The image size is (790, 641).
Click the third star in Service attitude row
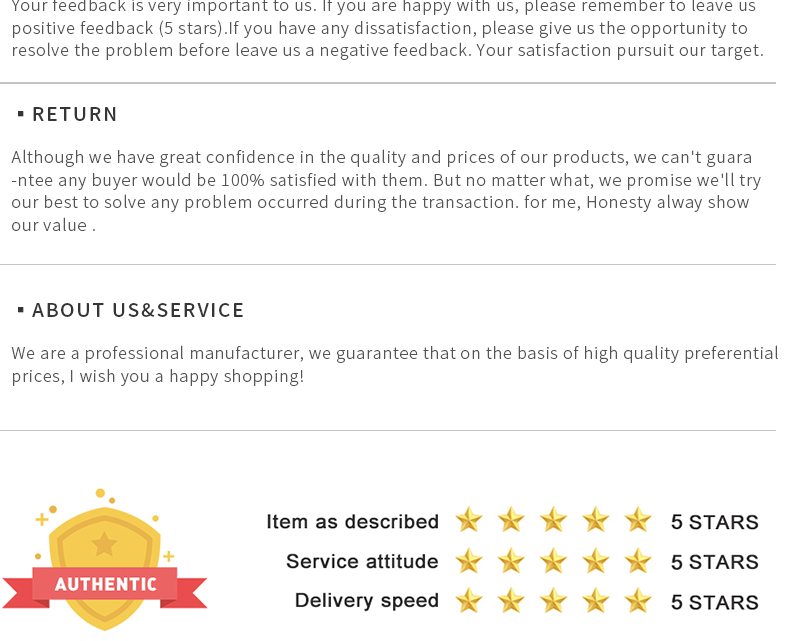coord(553,561)
